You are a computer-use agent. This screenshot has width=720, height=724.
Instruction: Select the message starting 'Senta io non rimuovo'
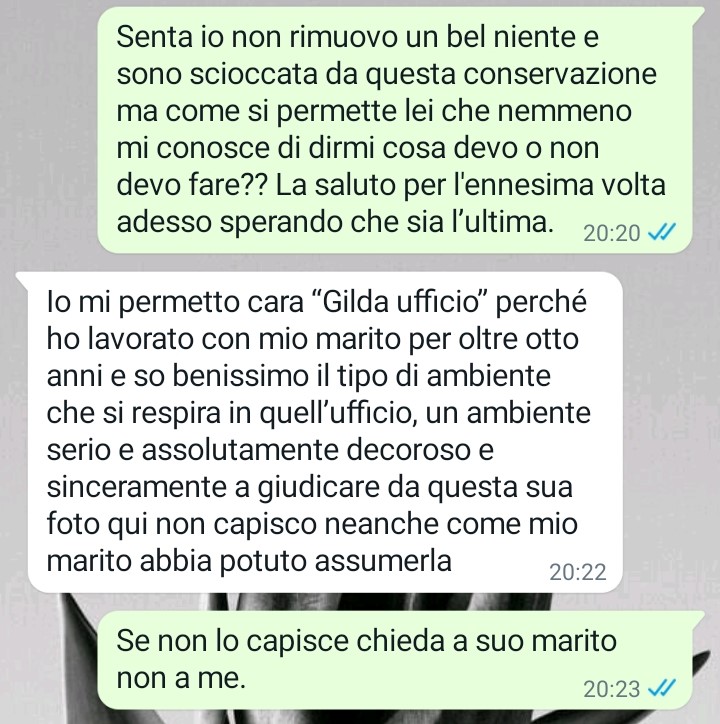coord(395,130)
